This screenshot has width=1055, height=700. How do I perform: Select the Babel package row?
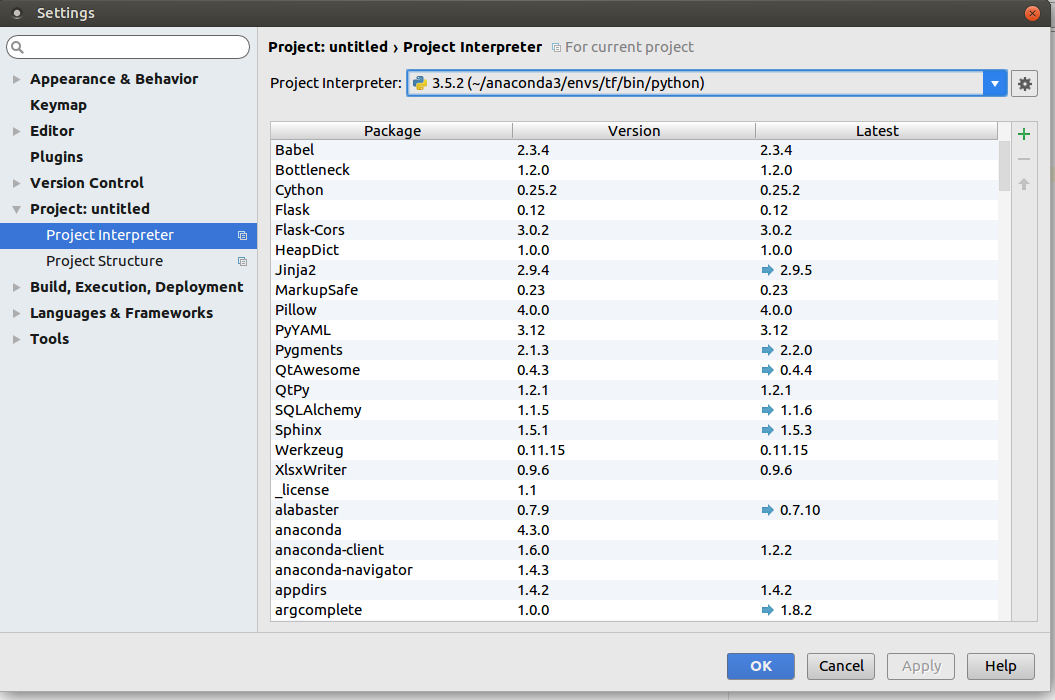point(634,150)
